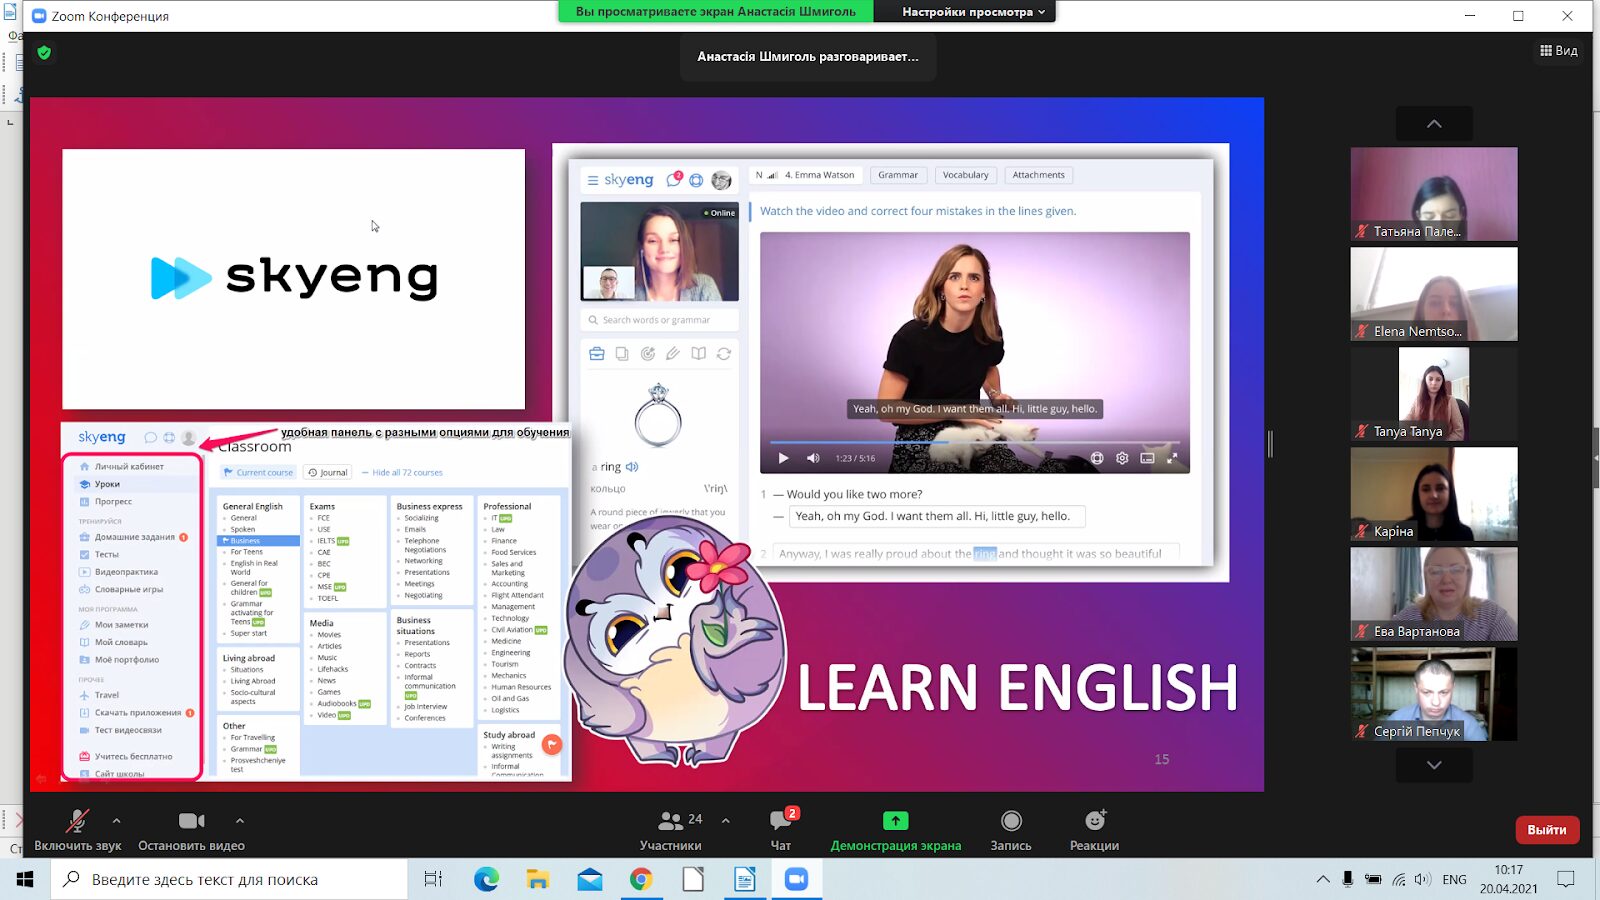
Task: Click the green screen-sharing notification banner
Action: (715, 12)
